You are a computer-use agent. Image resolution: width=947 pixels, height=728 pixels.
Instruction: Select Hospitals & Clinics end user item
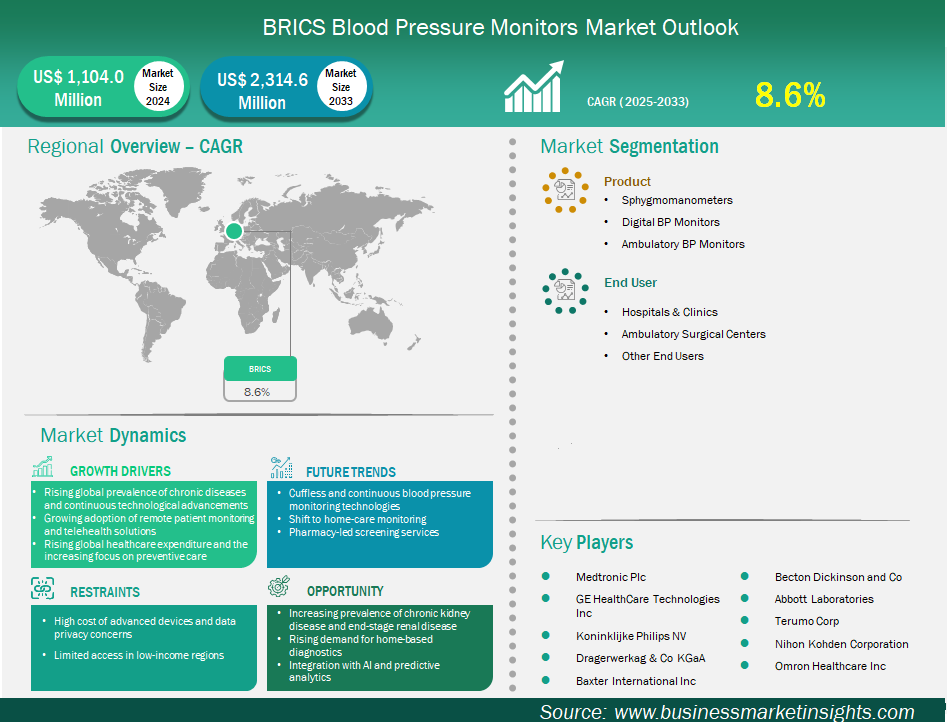click(669, 312)
